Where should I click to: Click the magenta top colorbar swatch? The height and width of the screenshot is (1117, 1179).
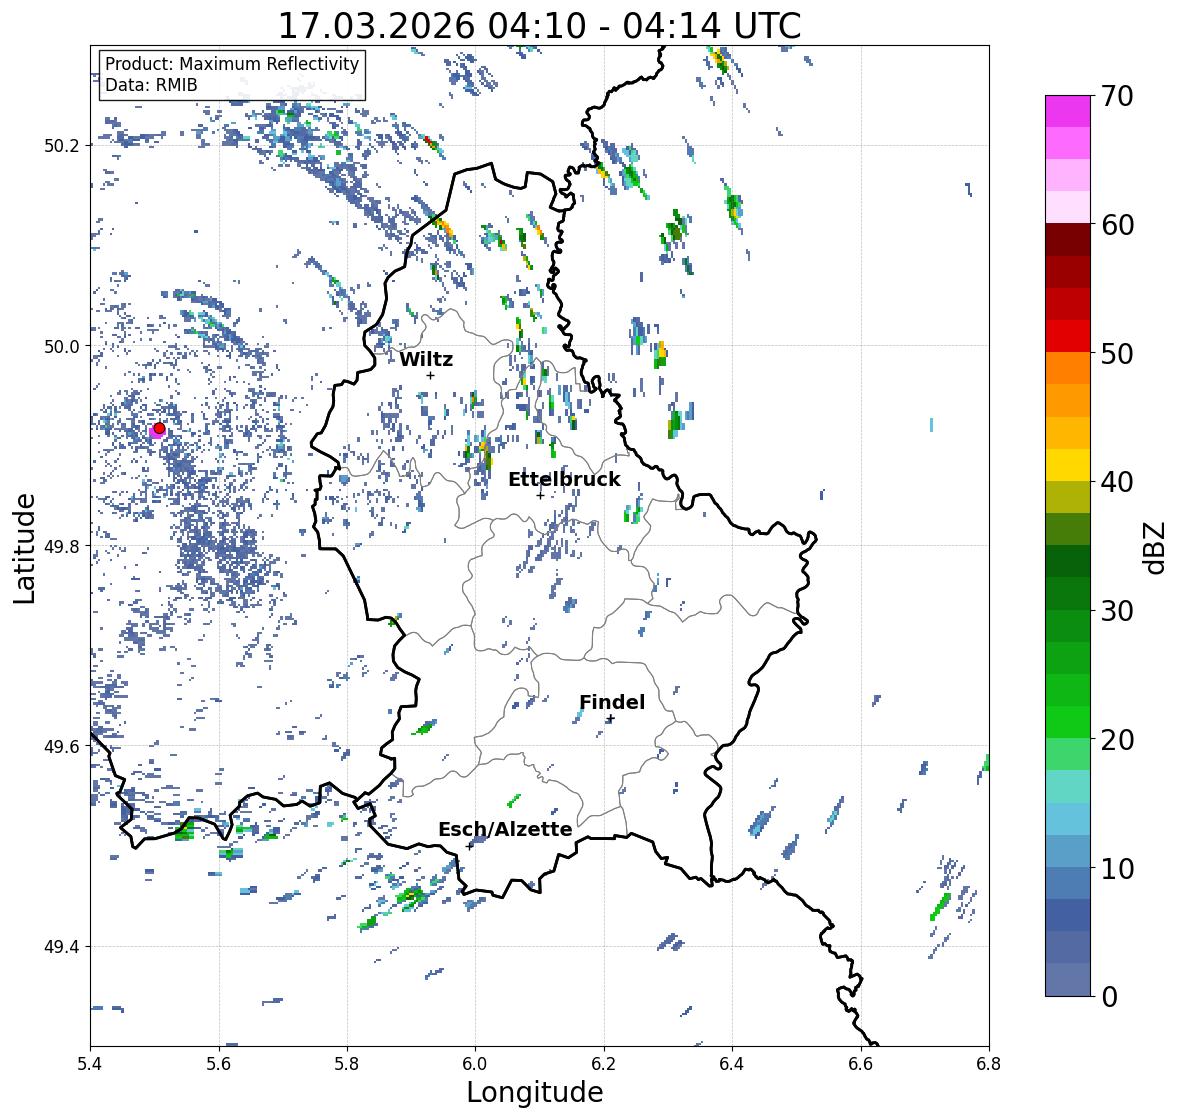pyautogui.click(x=1068, y=111)
